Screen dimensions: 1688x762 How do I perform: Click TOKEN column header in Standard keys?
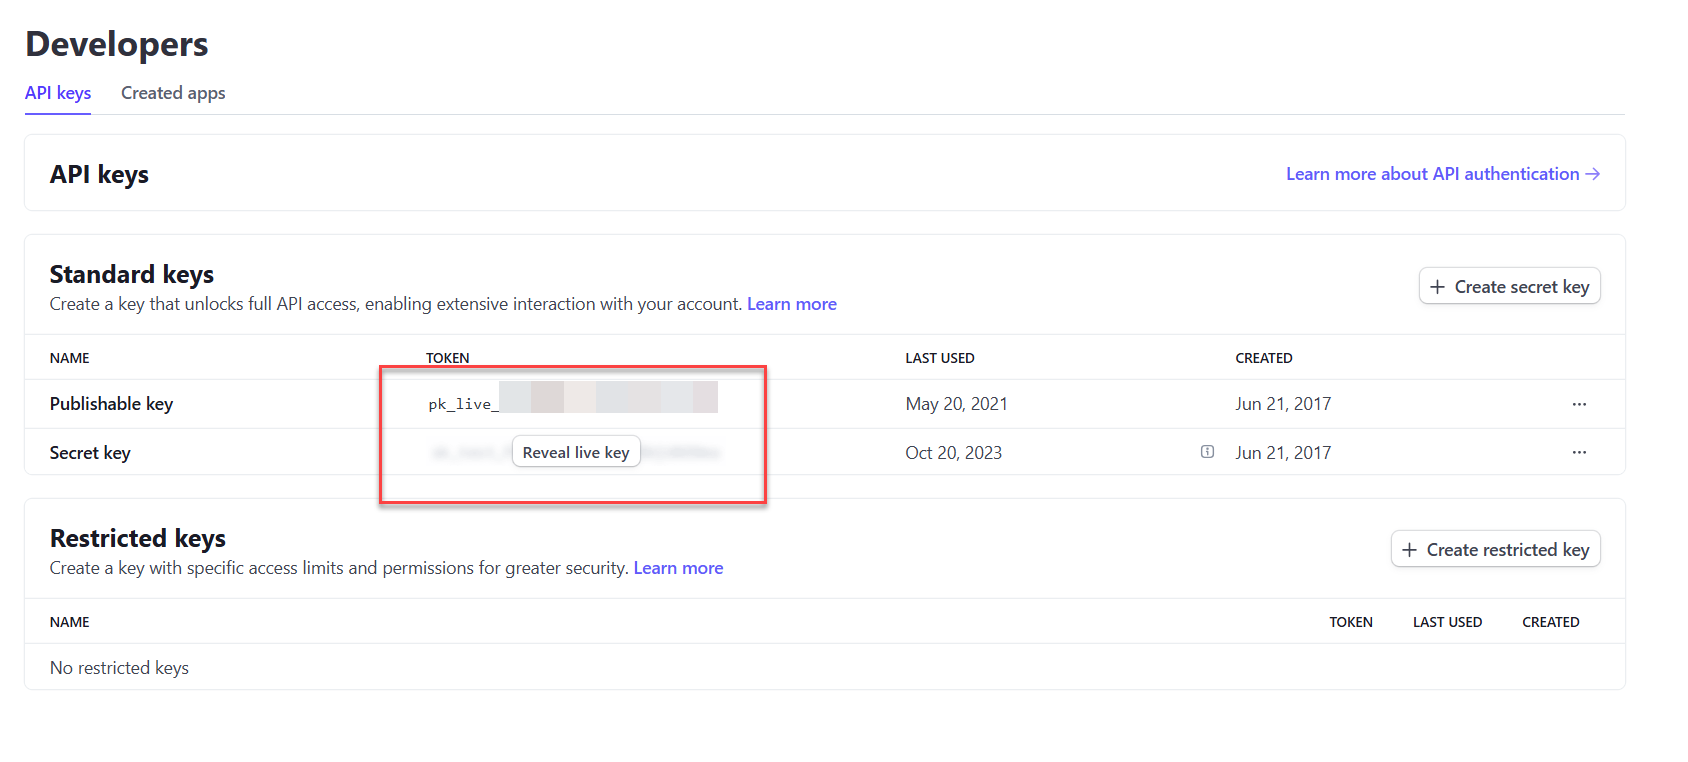pyautogui.click(x=447, y=358)
